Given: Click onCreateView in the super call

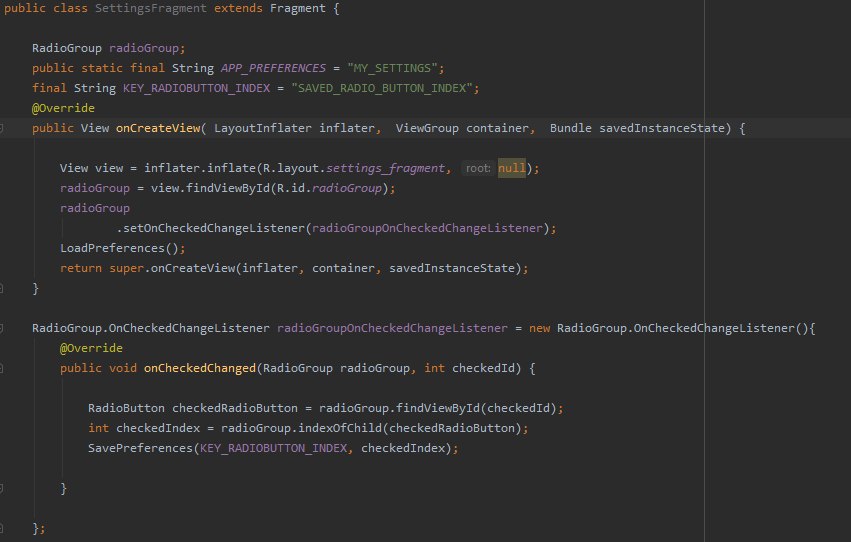Looking at the screenshot, I should click(x=193, y=268).
